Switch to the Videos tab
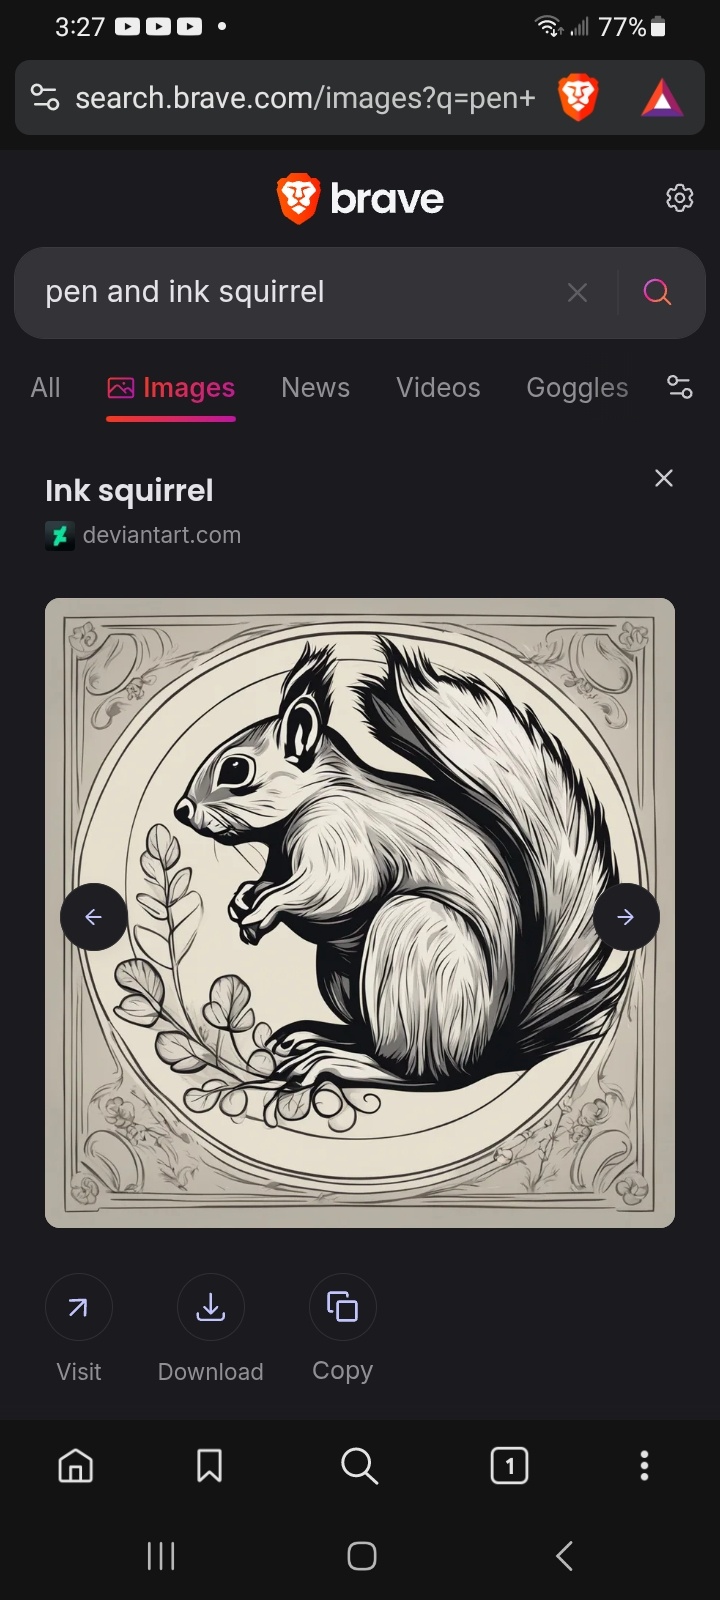This screenshot has height=1600, width=720. click(x=438, y=388)
